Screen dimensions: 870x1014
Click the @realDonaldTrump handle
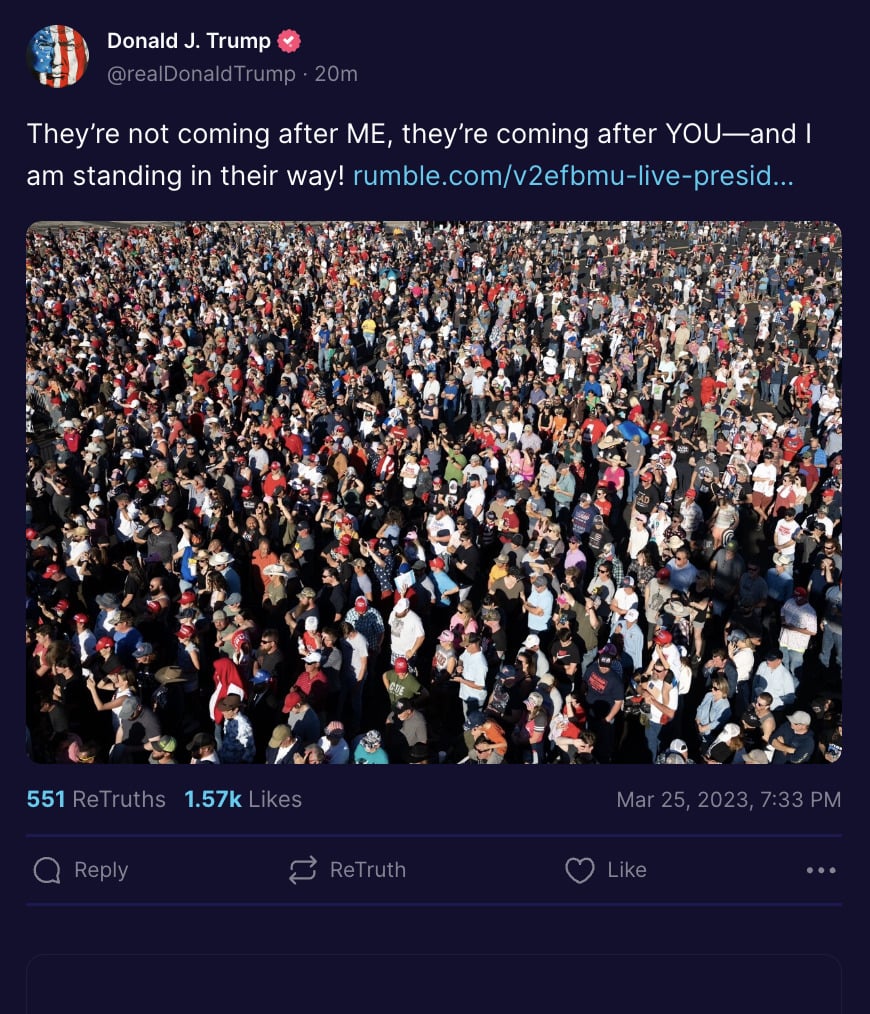pos(201,74)
